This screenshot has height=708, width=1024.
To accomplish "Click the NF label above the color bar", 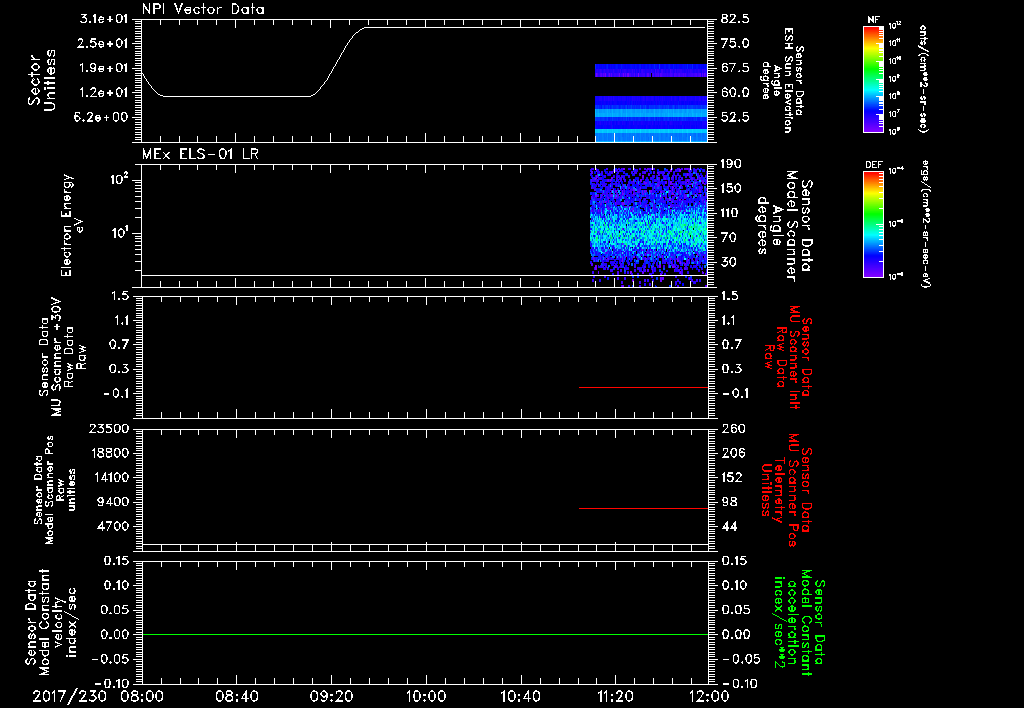I will coord(874,20).
